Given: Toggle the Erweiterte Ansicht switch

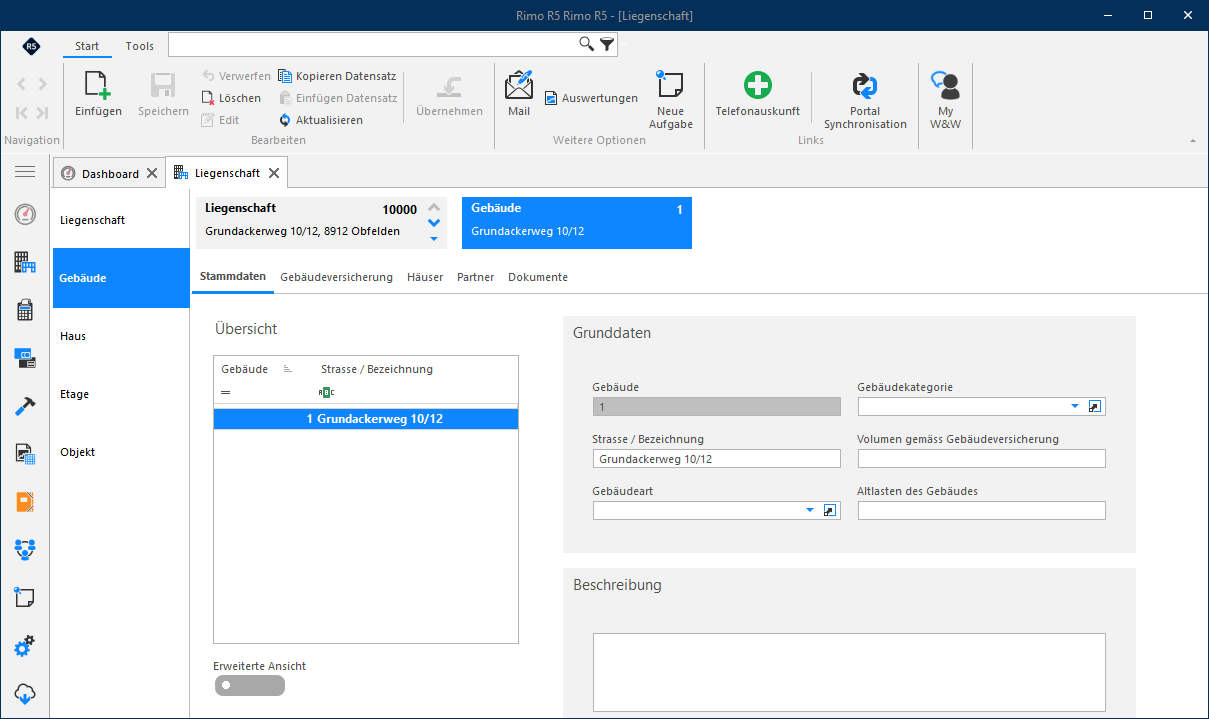Looking at the screenshot, I should pyautogui.click(x=249, y=685).
